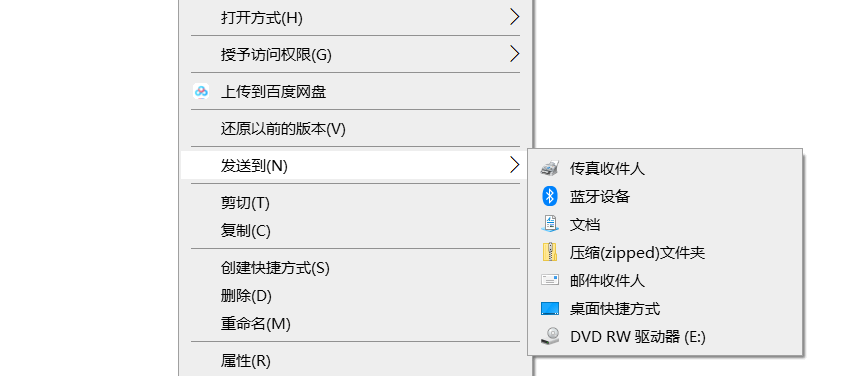Image resolution: width=858 pixels, height=376 pixels.
Task: Click the desktop shortcut monitor icon
Action: click(x=549, y=308)
